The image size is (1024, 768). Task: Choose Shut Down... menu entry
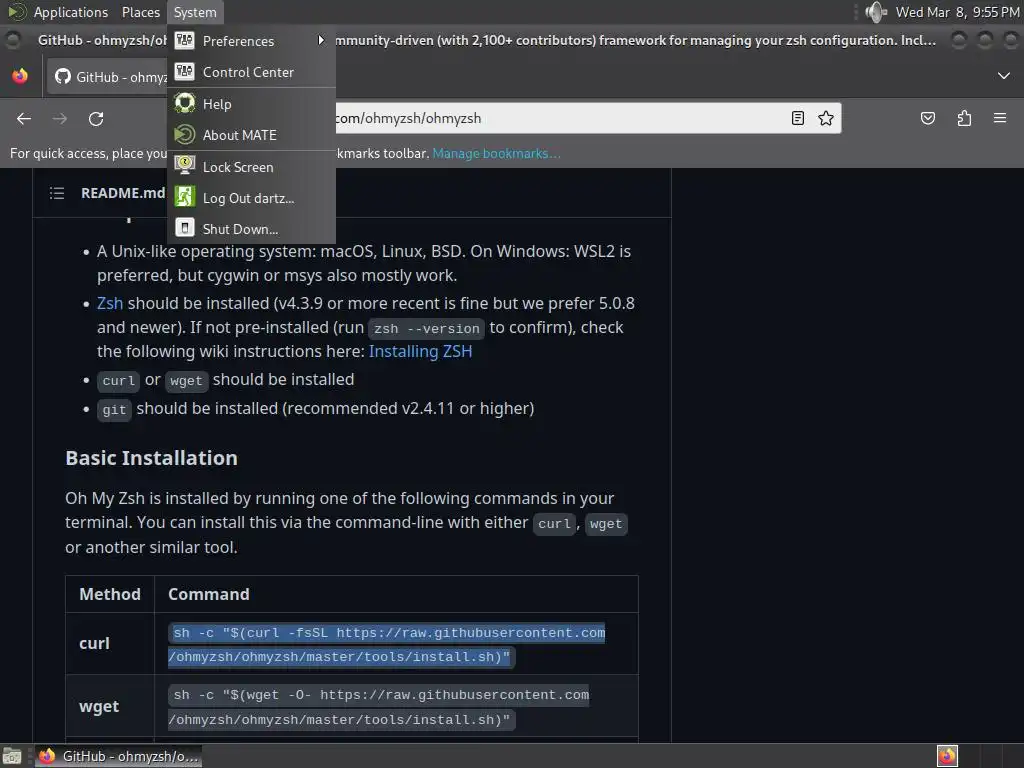tap(251, 229)
